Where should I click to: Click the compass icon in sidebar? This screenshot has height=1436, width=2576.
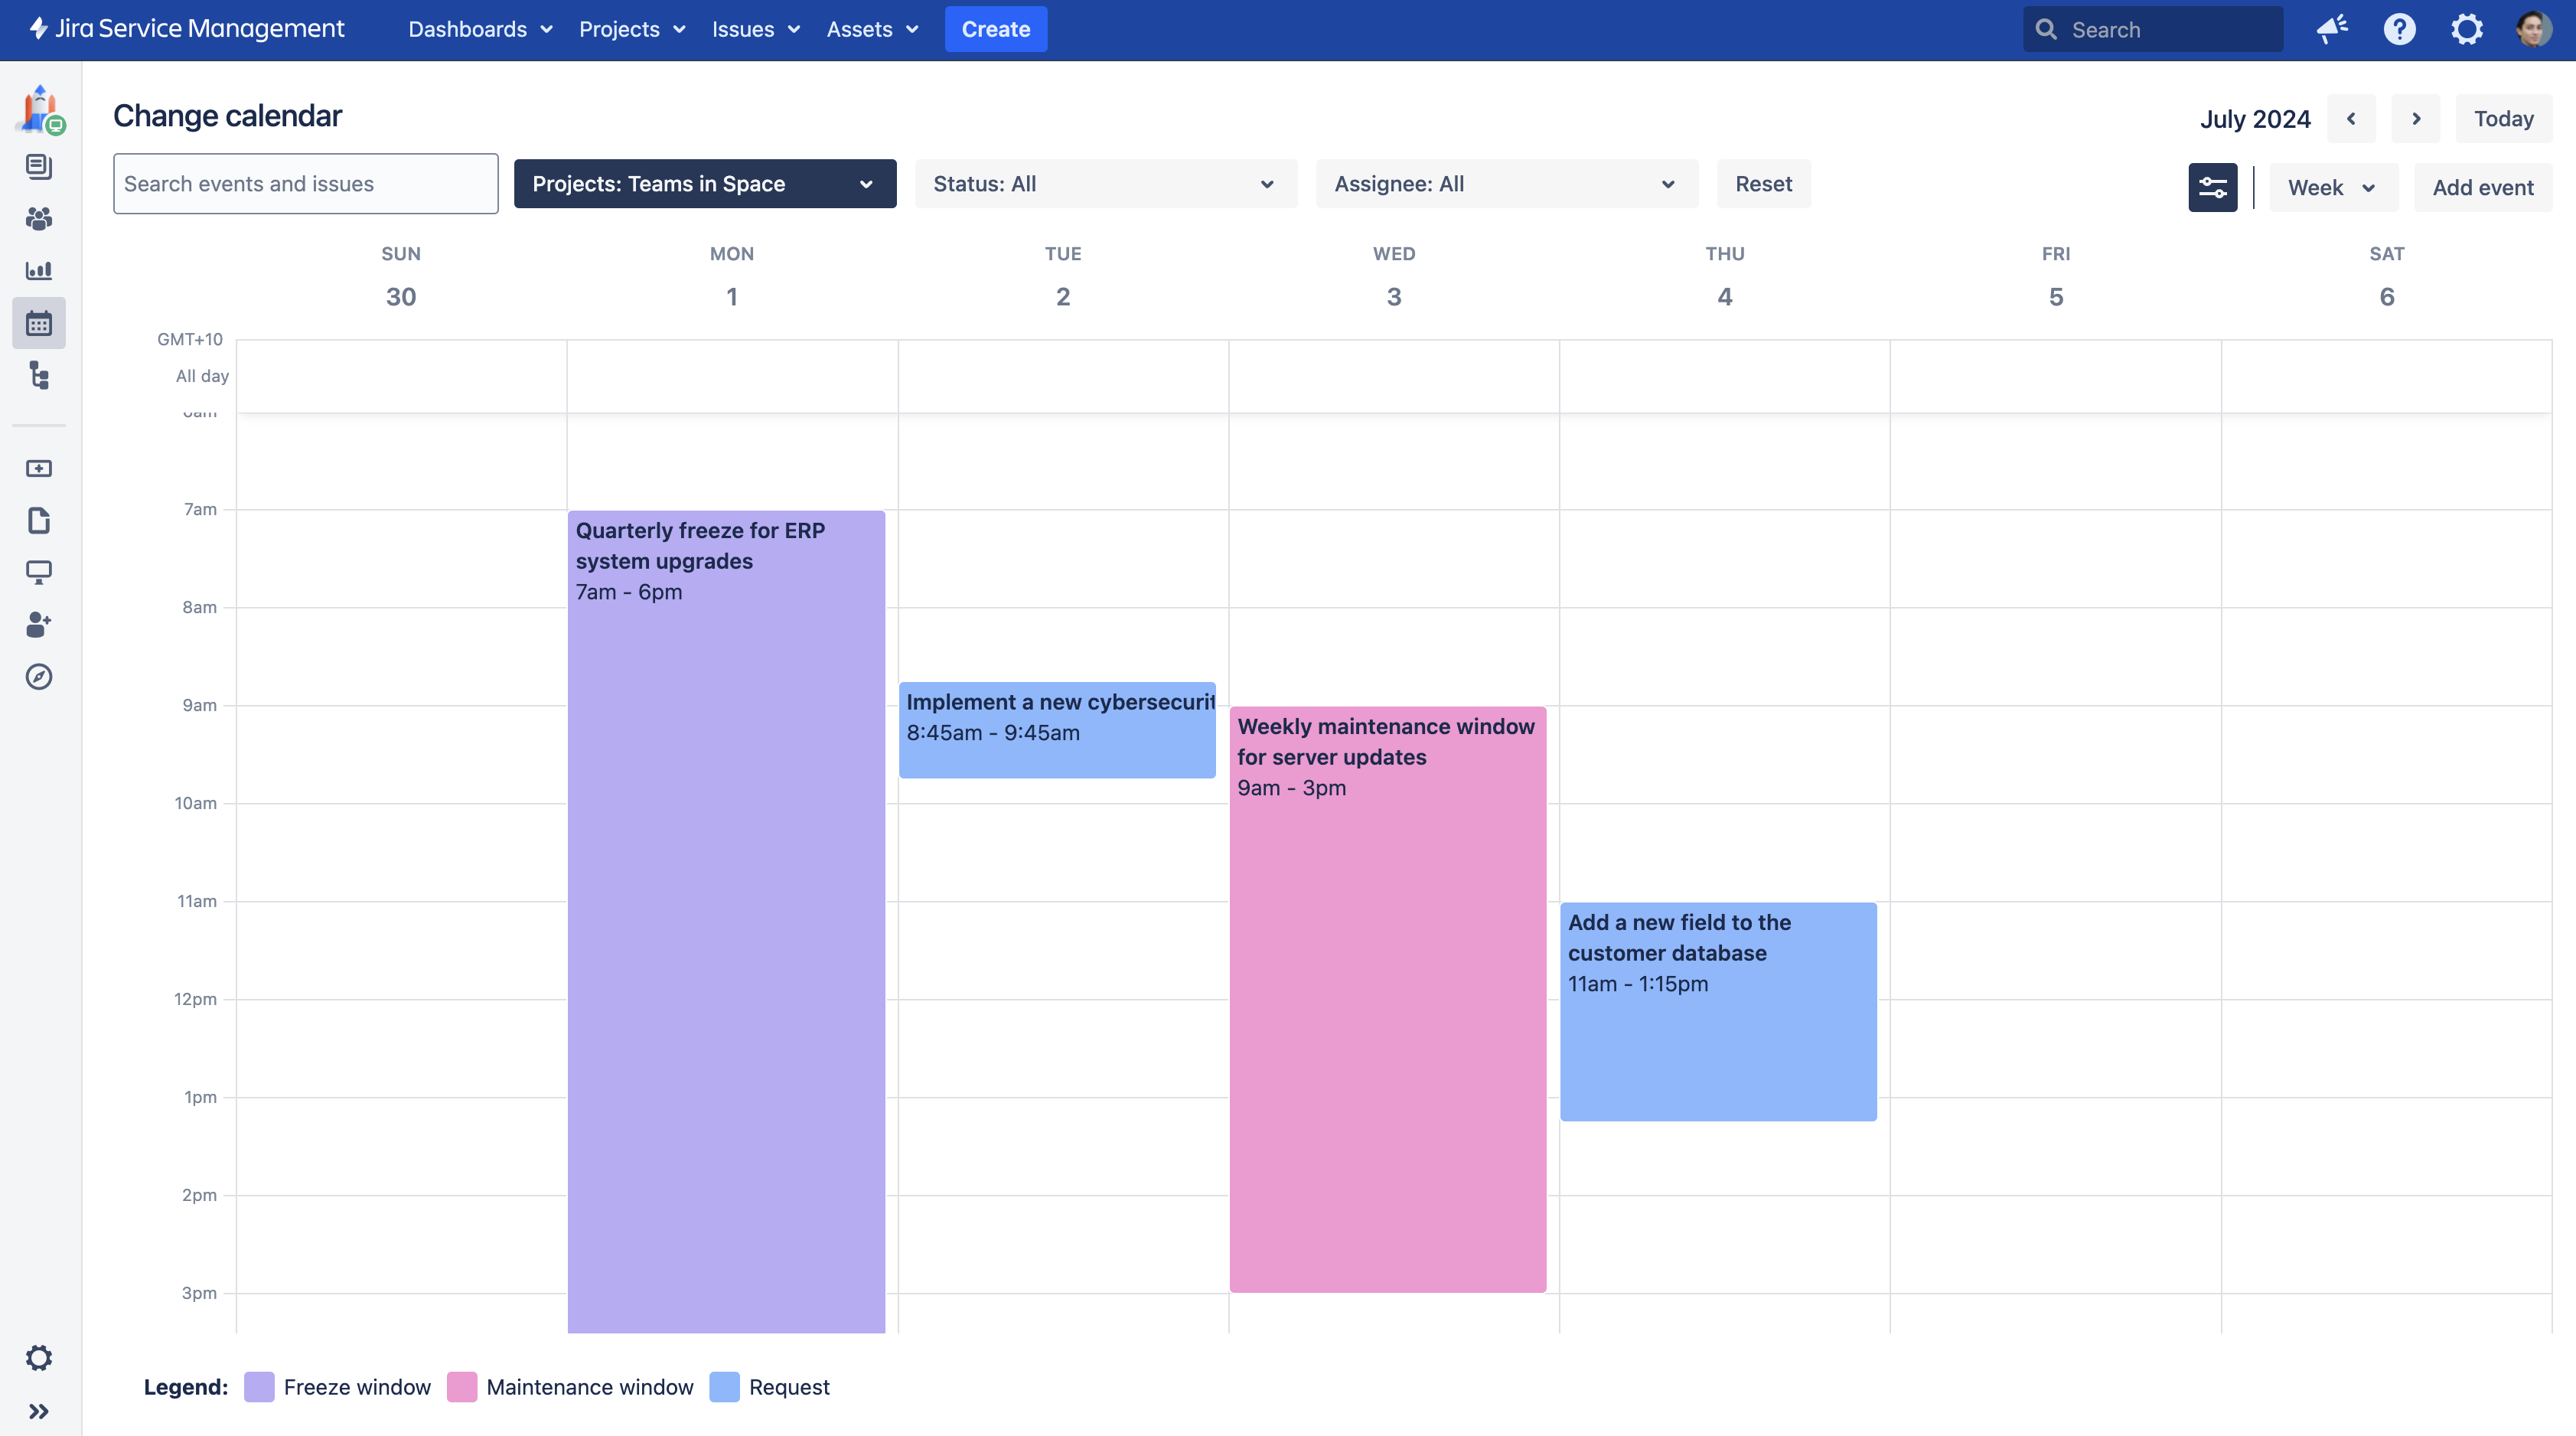tap(38, 677)
